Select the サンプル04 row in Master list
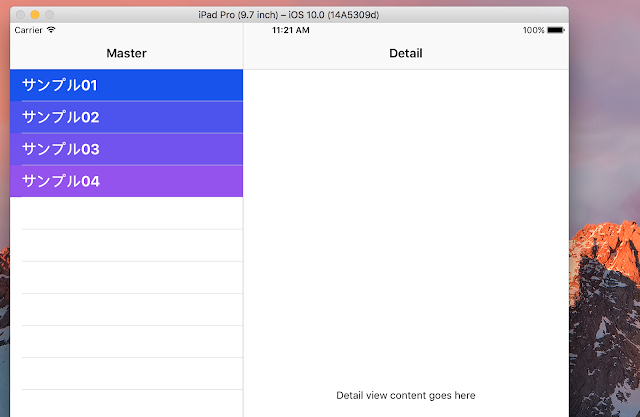This screenshot has height=417, width=640. pos(127,181)
